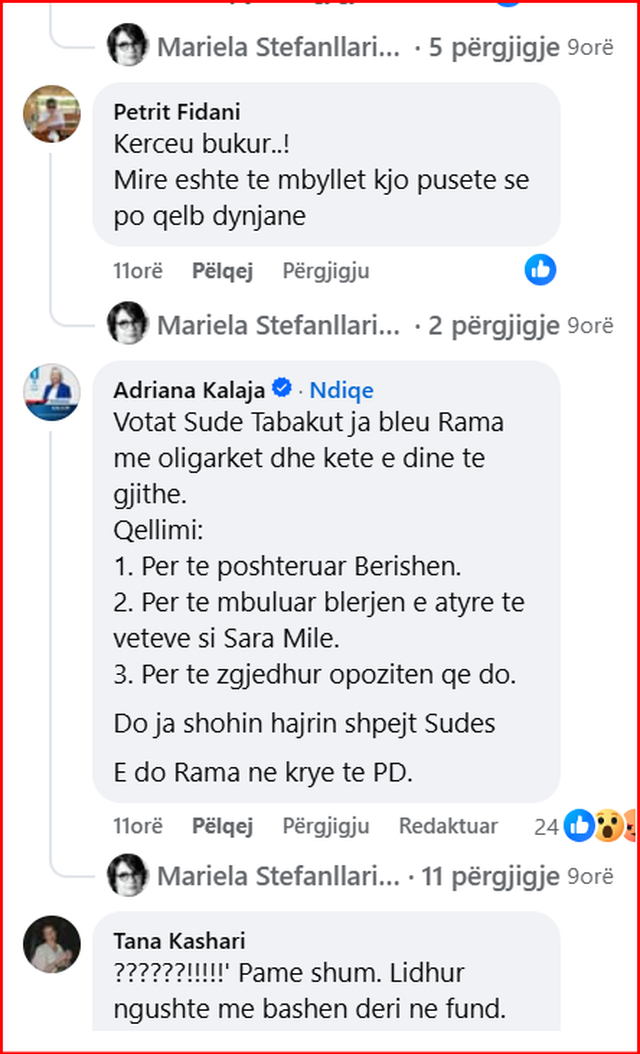This screenshot has width=640, height=1054.
Task: Click Mariela's small avatar beside 5 përgjigje
Action: tap(128, 46)
